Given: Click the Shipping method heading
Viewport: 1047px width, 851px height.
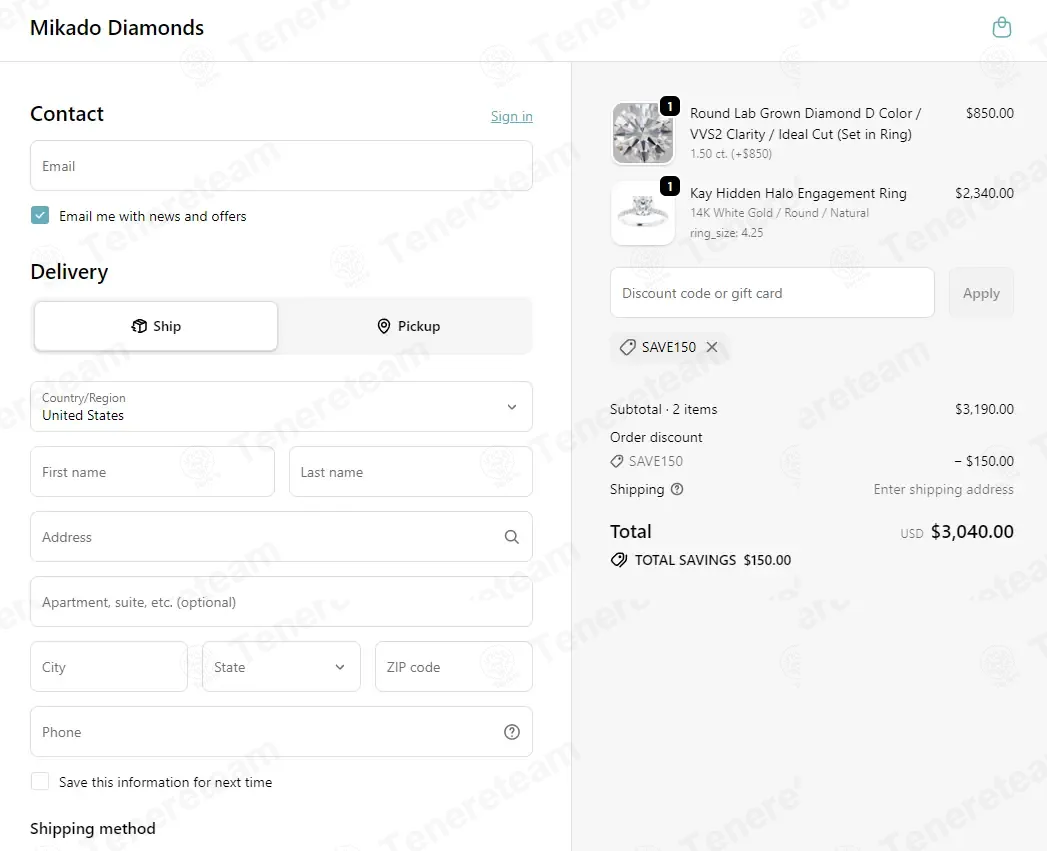Looking at the screenshot, I should pos(93,828).
